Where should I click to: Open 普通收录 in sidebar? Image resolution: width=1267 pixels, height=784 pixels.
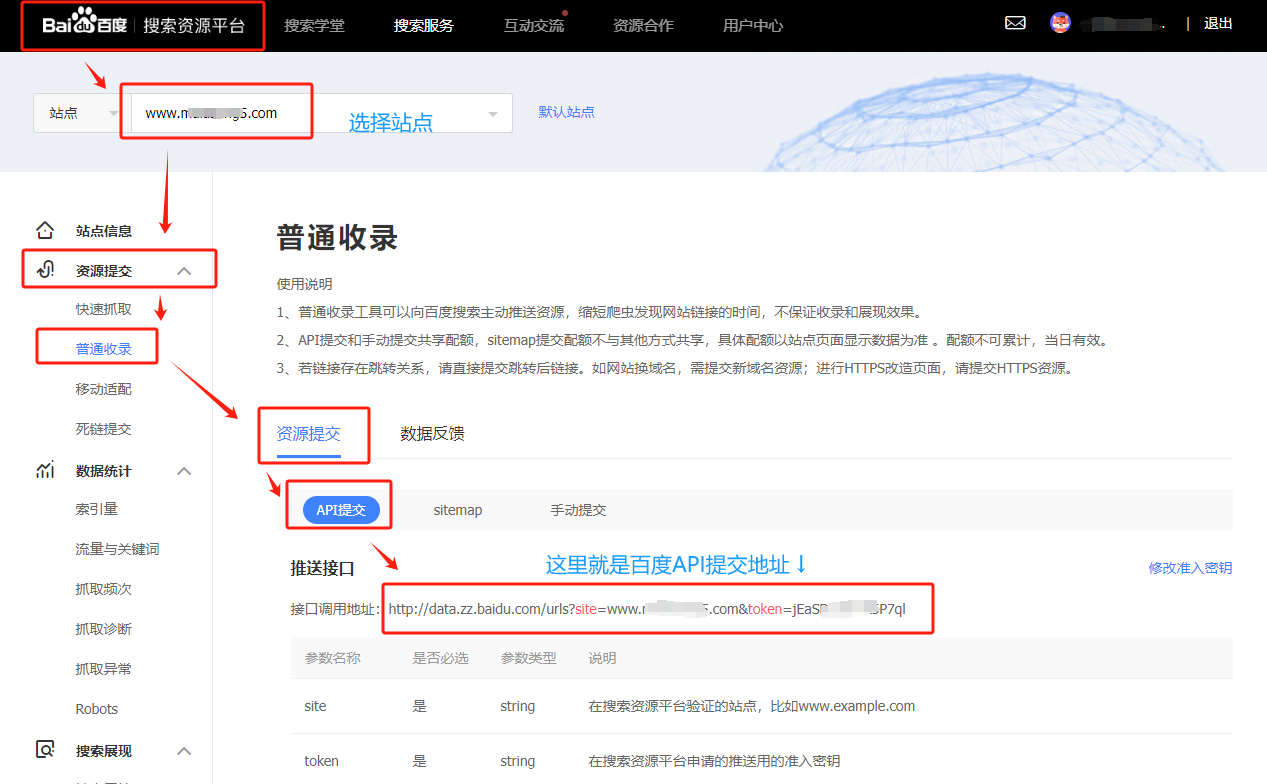coord(104,349)
